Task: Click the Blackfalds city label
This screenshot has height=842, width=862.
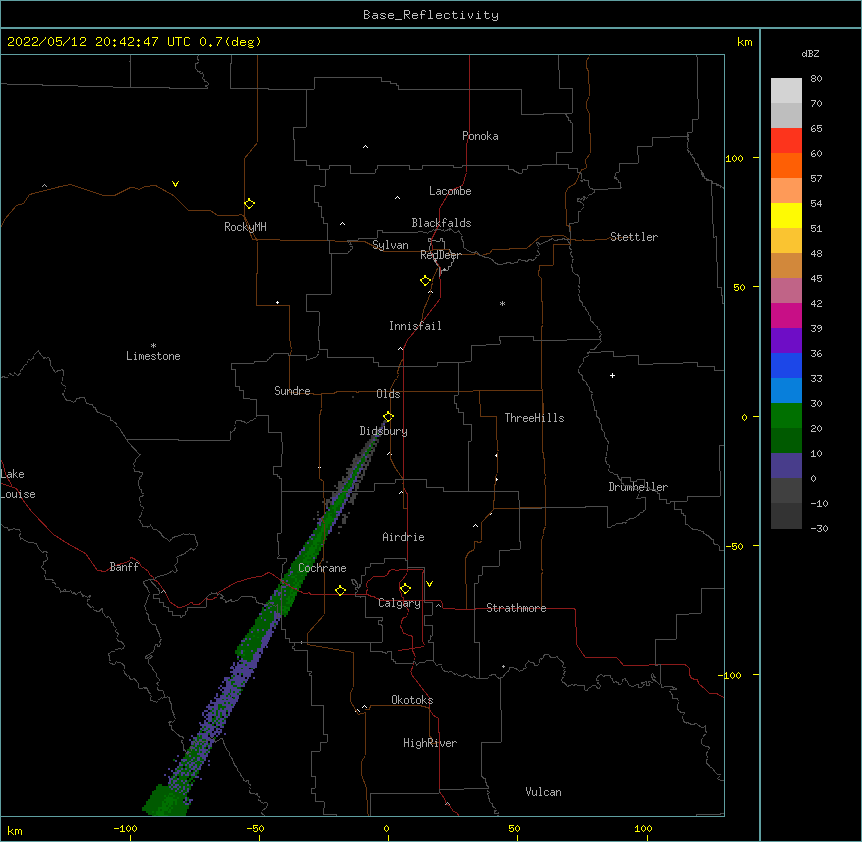Action: click(x=441, y=223)
